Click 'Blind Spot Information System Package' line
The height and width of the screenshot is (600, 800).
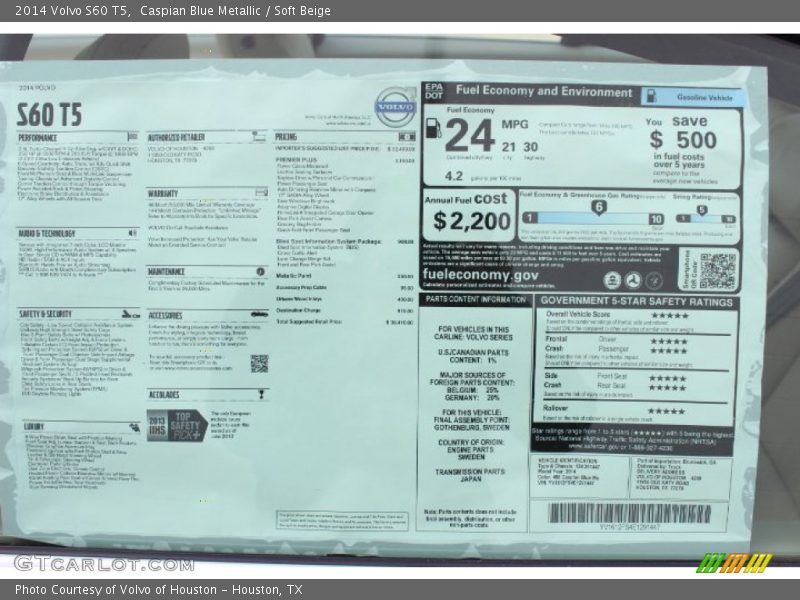point(344,241)
